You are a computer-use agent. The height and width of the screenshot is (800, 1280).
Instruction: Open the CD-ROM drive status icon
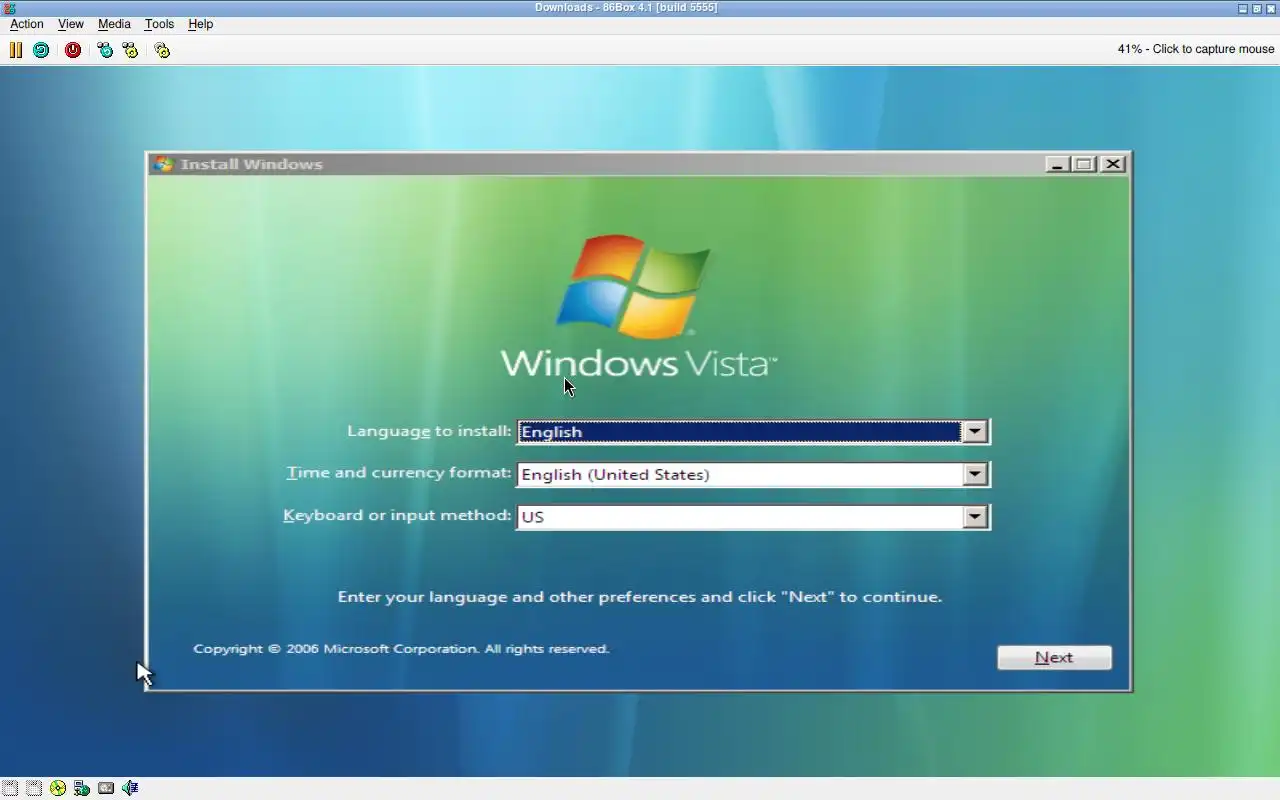58,788
